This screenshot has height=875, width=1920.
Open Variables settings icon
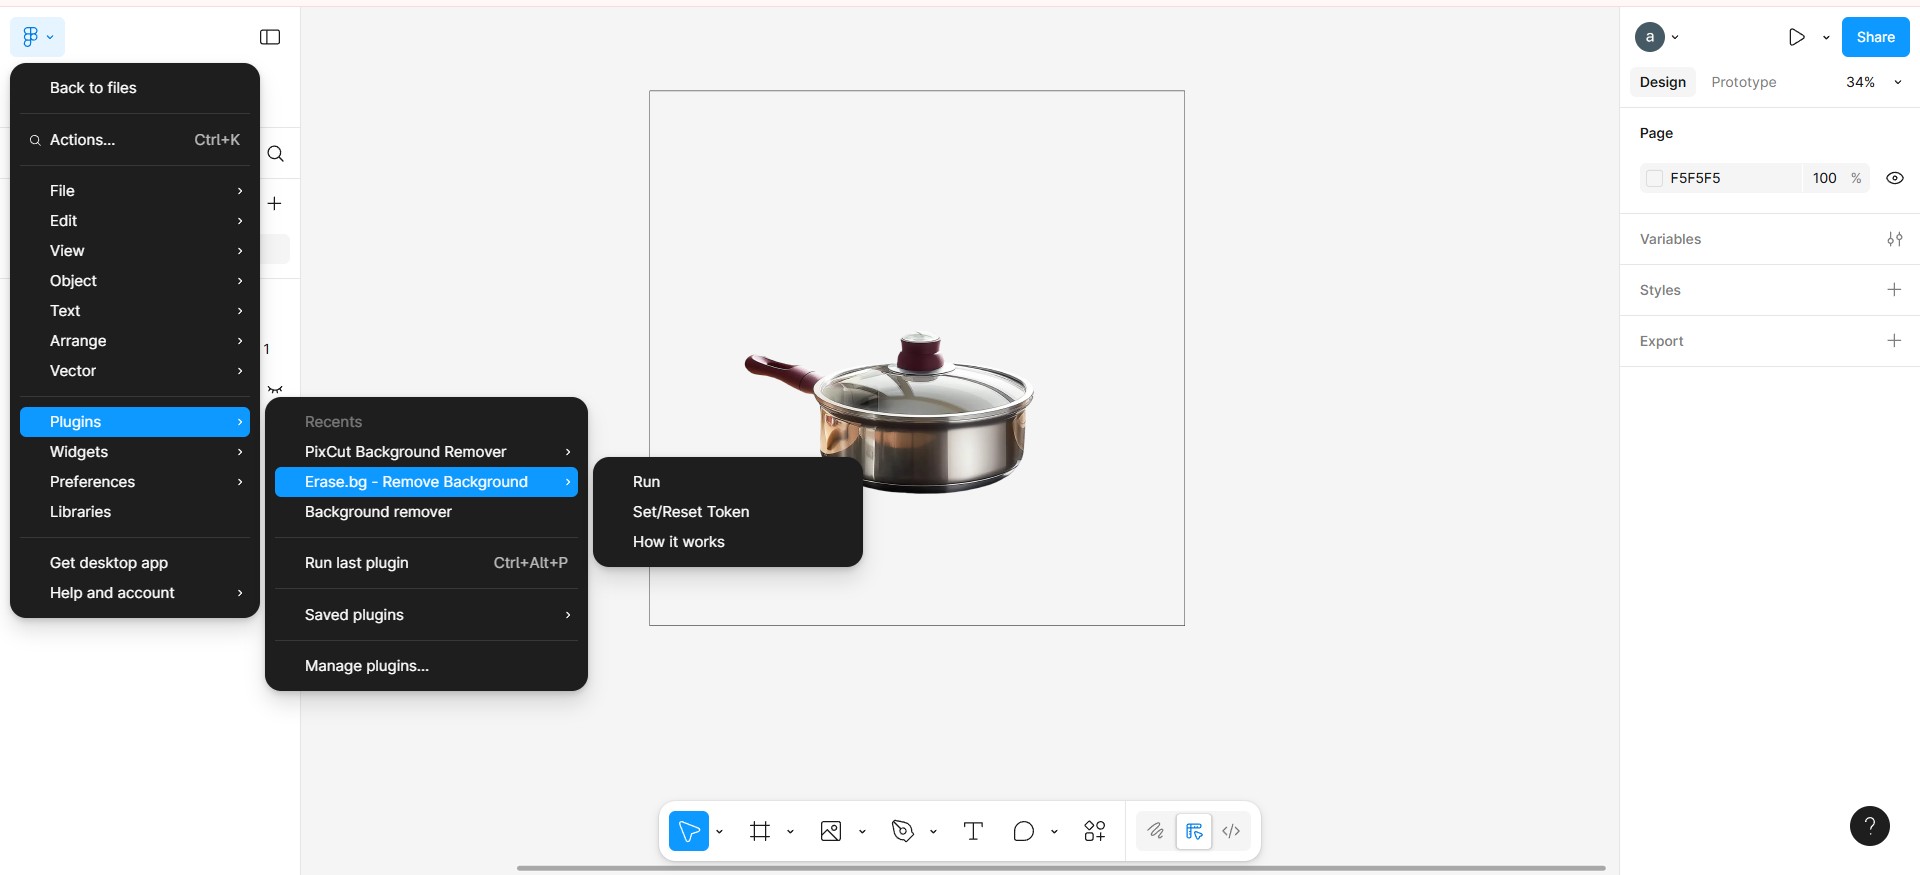coord(1894,239)
